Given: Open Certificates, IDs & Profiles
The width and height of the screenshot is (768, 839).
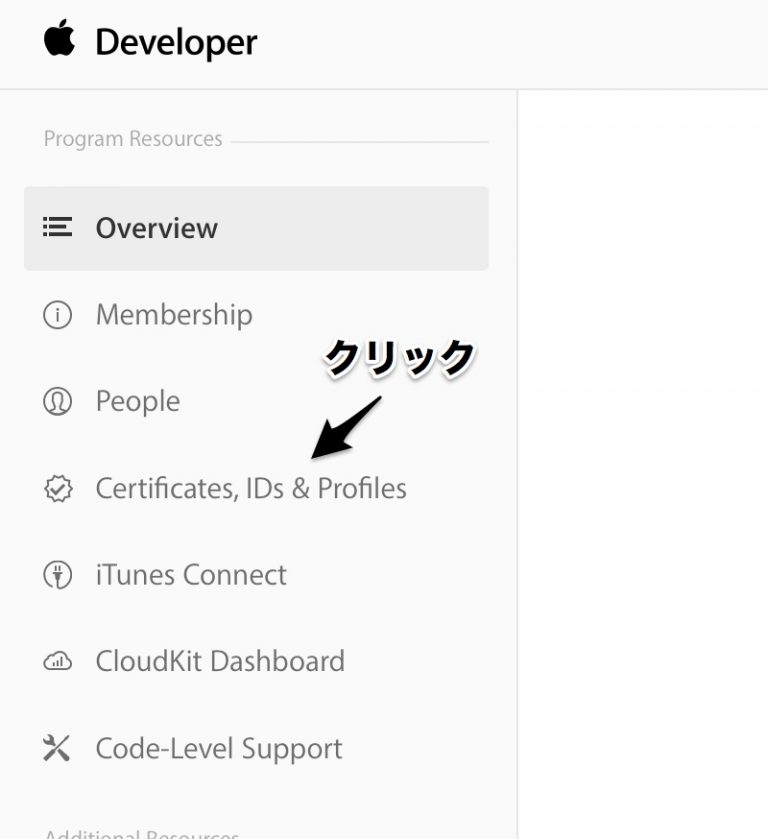Looking at the screenshot, I should (251, 489).
